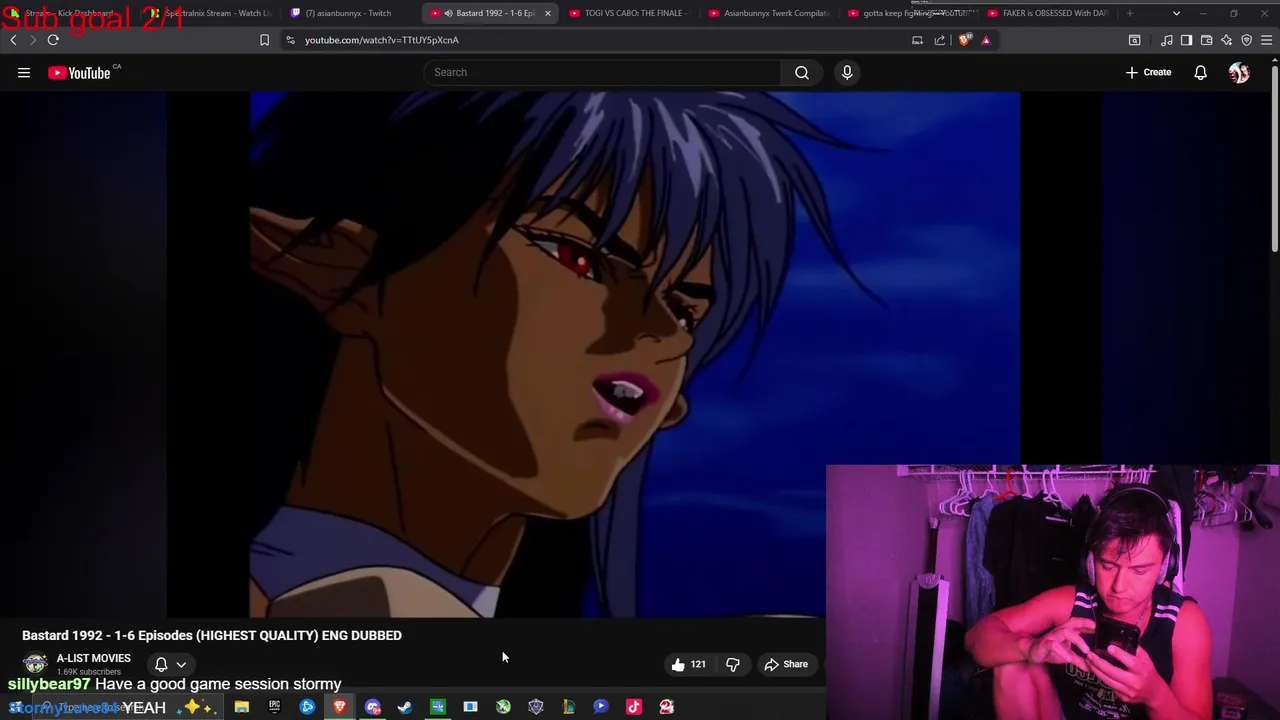Open Brave VPN icon in toolbar
The image size is (1280, 720).
tap(1246, 40)
